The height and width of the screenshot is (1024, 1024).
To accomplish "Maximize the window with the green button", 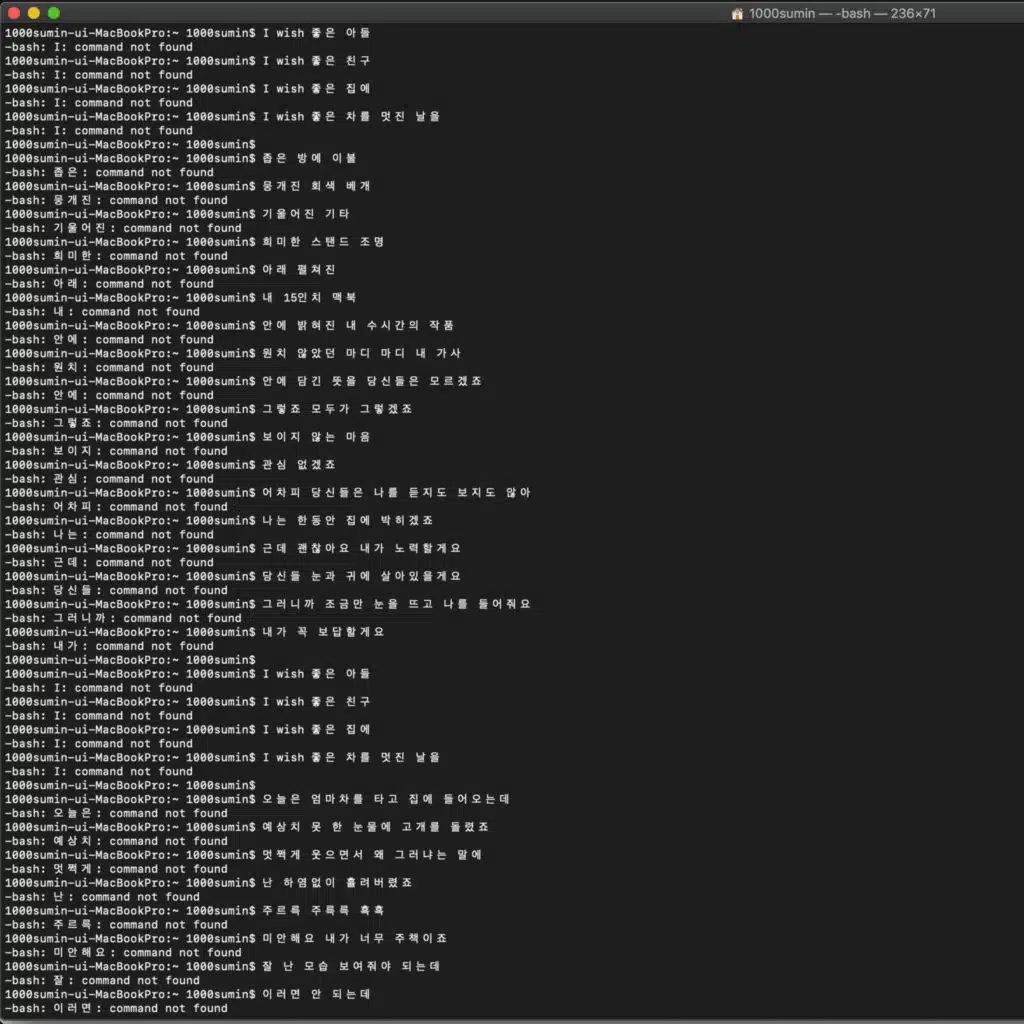I will [x=54, y=13].
